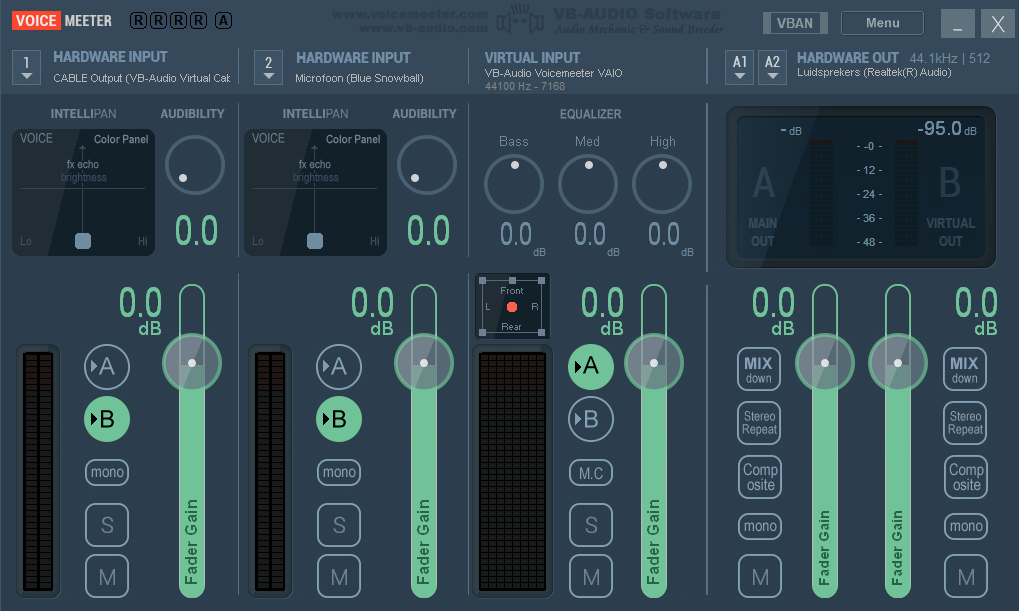The image size is (1019, 611).
Task: Open the VBAN settings button
Action: pos(795,23)
